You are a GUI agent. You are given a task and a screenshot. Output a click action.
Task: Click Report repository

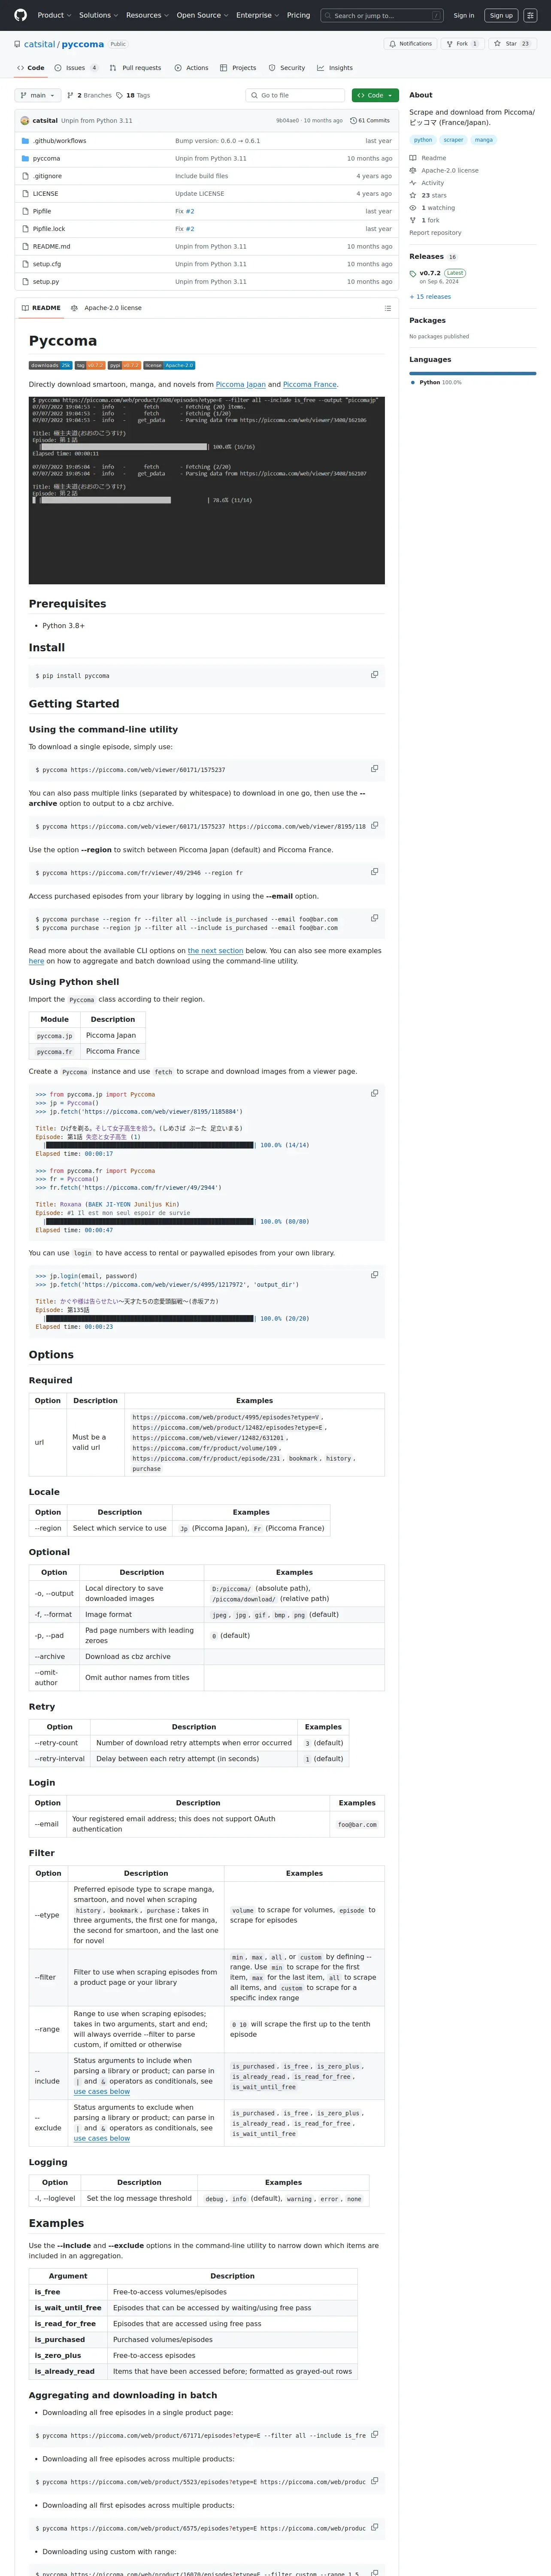tap(435, 233)
